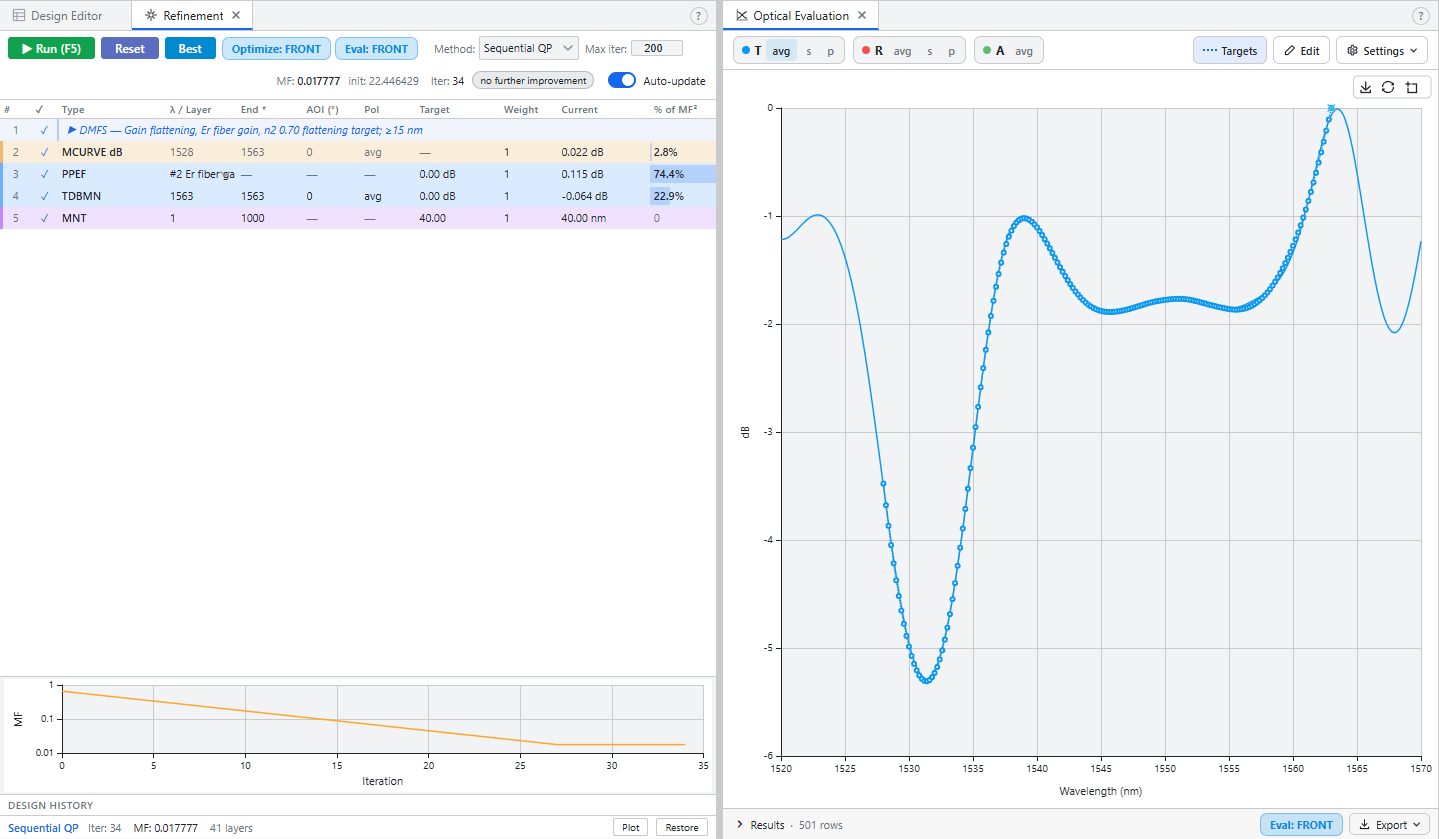Click the Plot button in Design History
The height and width of the screenshot is (839, 1439).
pyautogui.click(x=631, y=828)
